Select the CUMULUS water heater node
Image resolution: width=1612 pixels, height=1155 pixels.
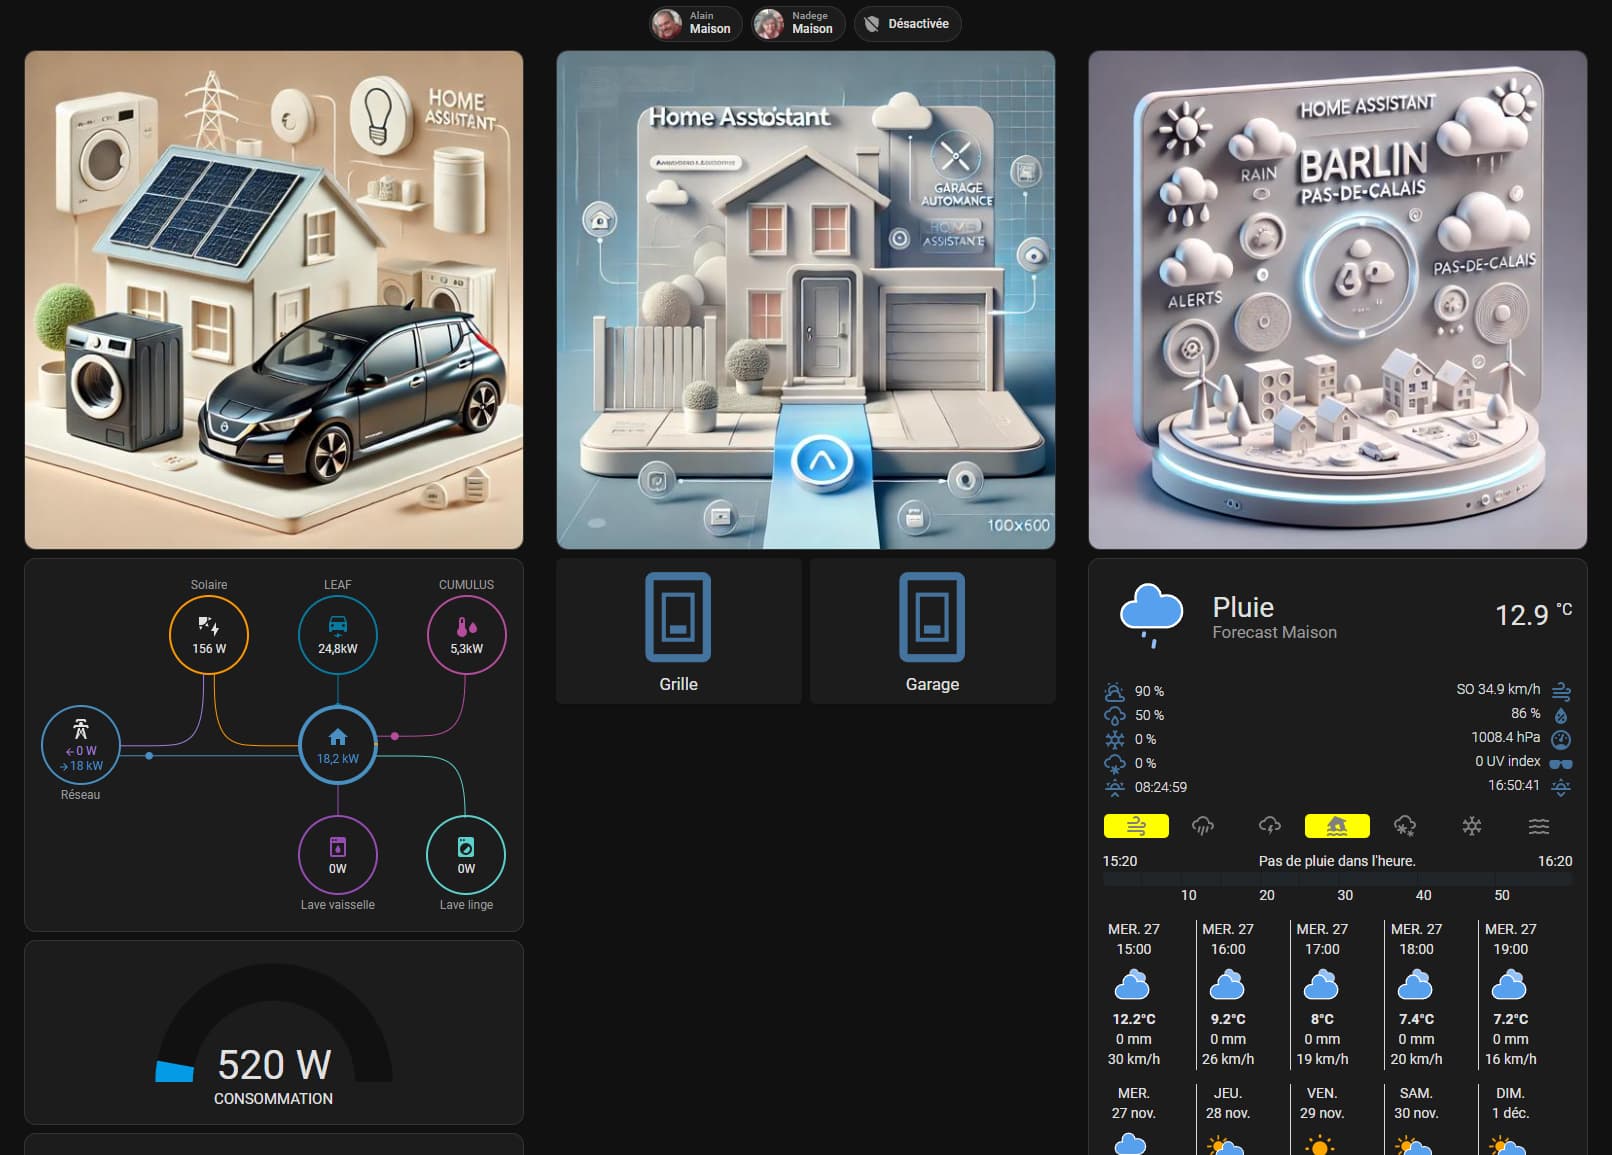[x=466, y=635]
